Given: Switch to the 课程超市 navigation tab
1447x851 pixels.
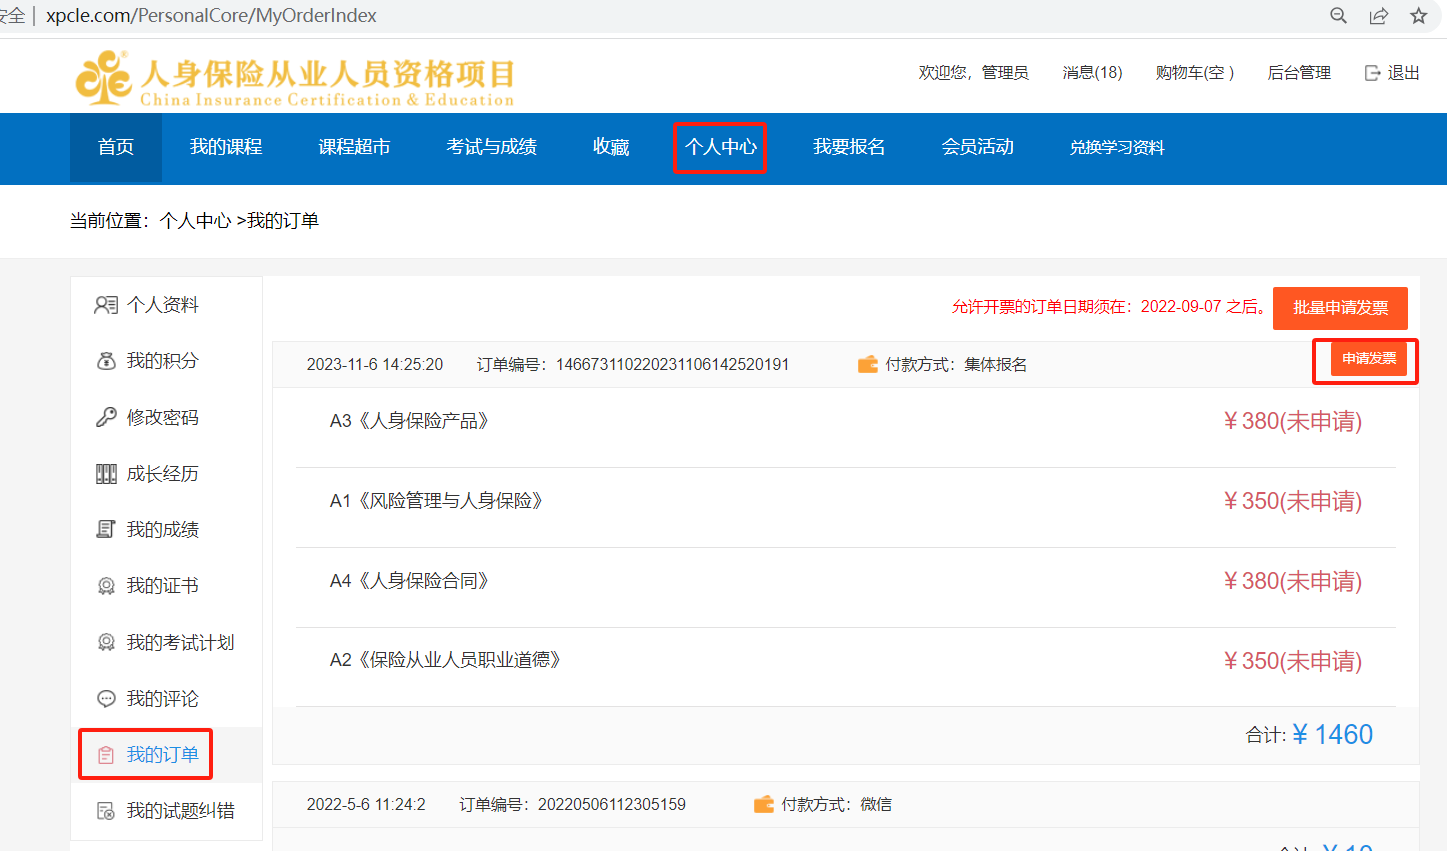Looking at the screenshot, I should 353,146.
